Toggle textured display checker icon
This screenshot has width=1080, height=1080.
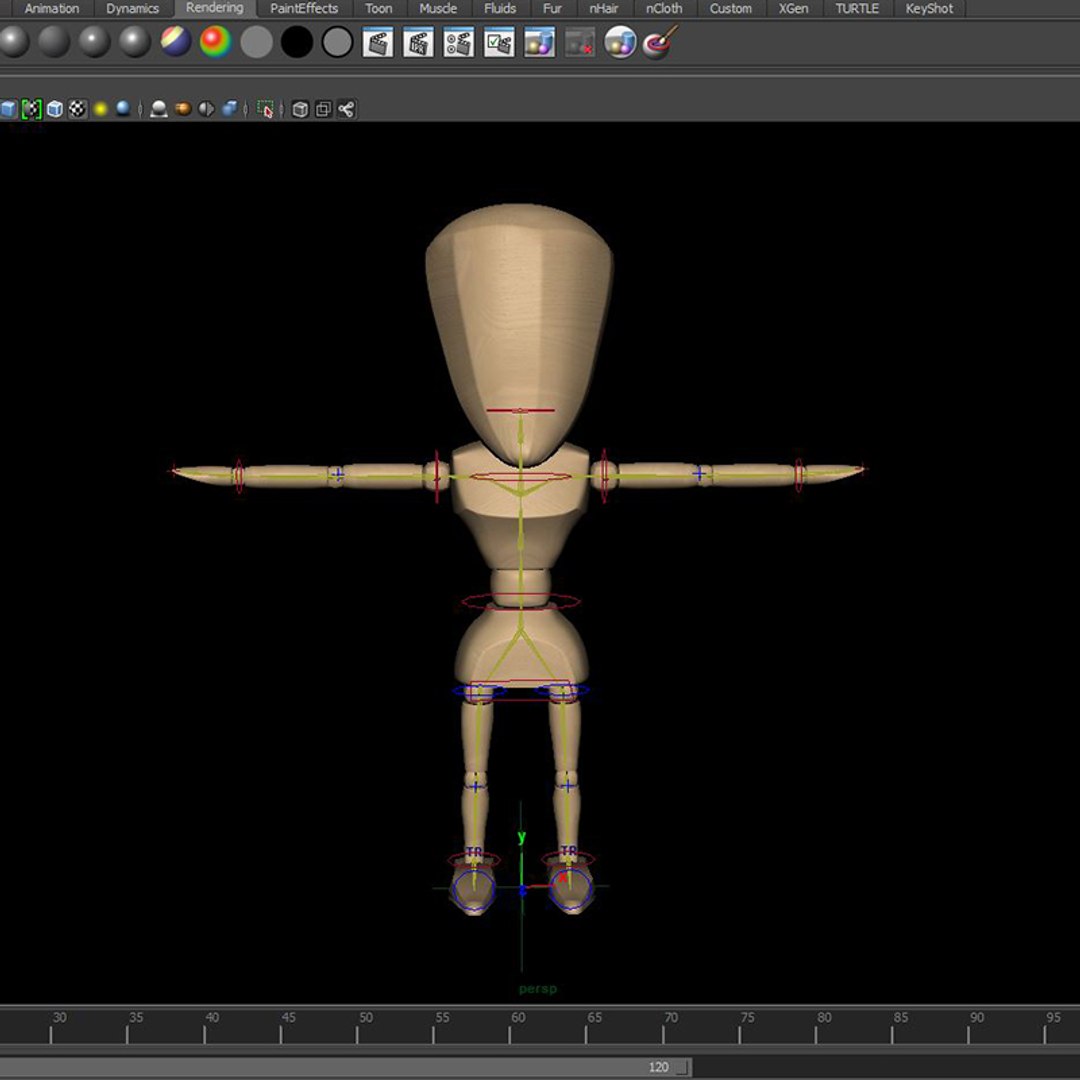78,109
